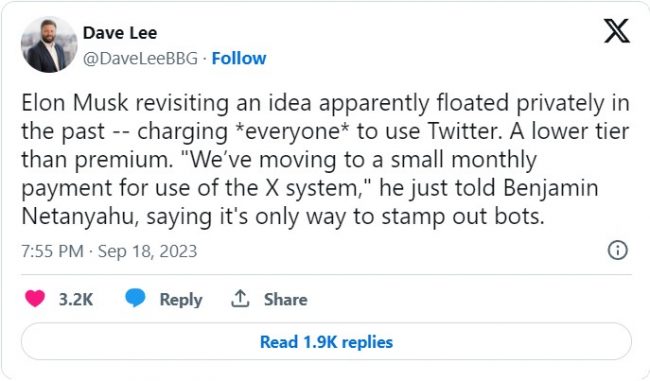
Task: Click the 7:55 PM time text
Action: pyautogui.click(x=53, y=251)
